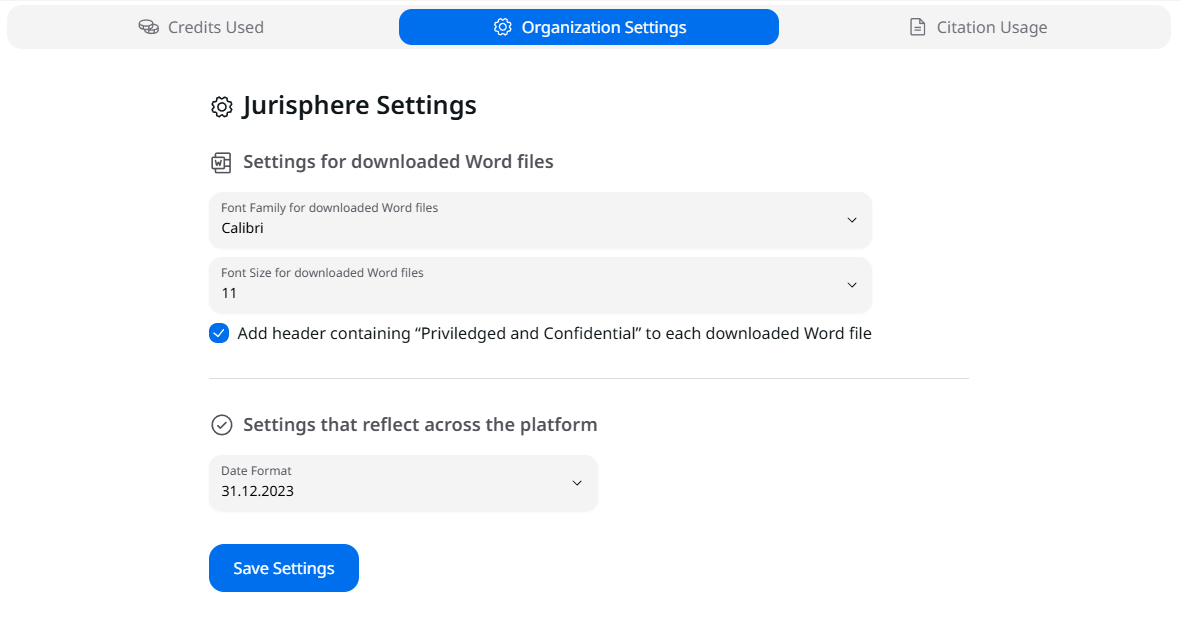Uncheck the Priviledged and Confidential header checkbox
Image resolution: width=1181 pixels, height=629 pixels.
[219, 333]
